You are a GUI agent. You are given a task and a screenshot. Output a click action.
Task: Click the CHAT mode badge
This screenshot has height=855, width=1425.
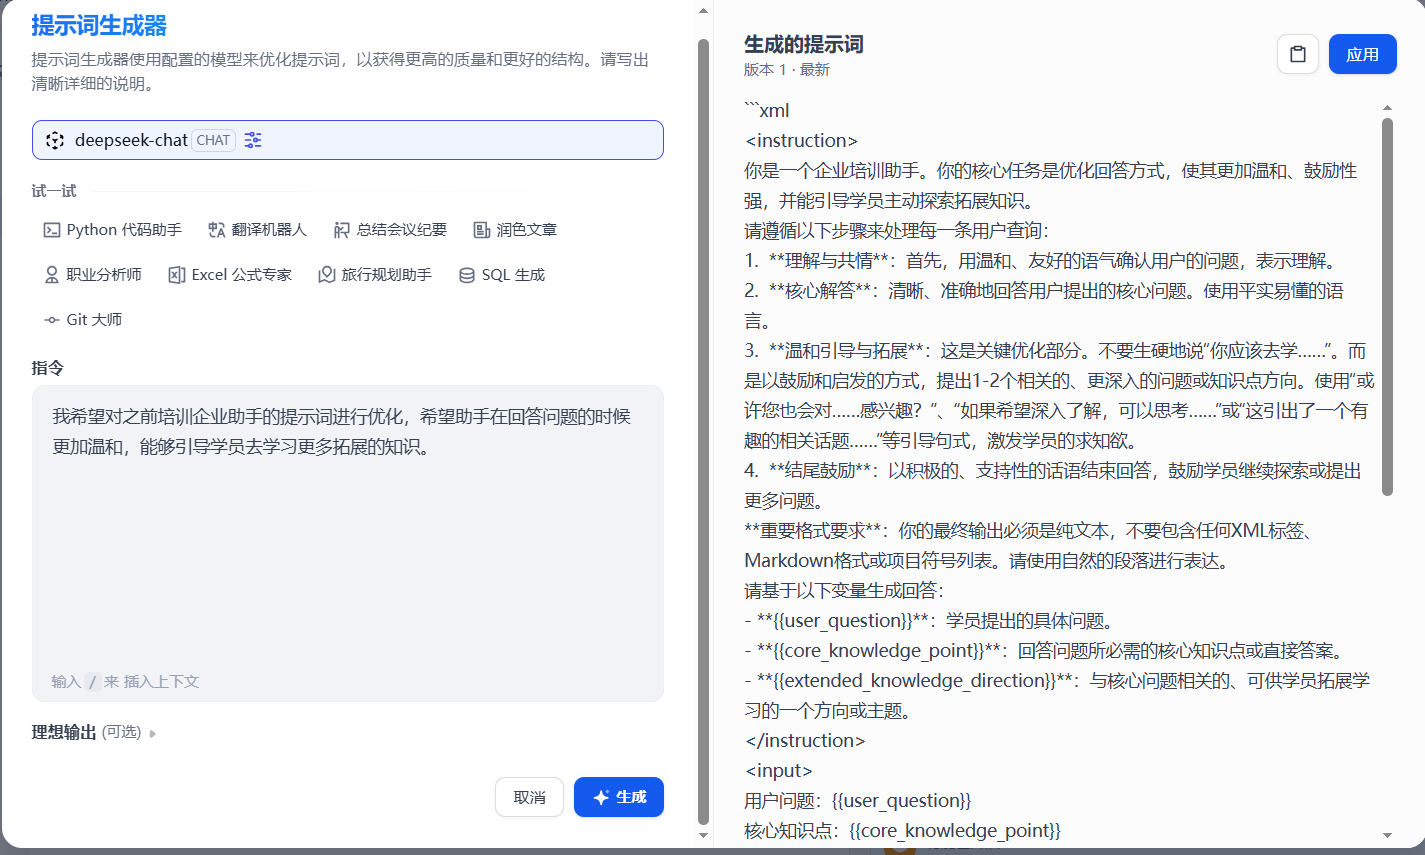click(213, 140)
